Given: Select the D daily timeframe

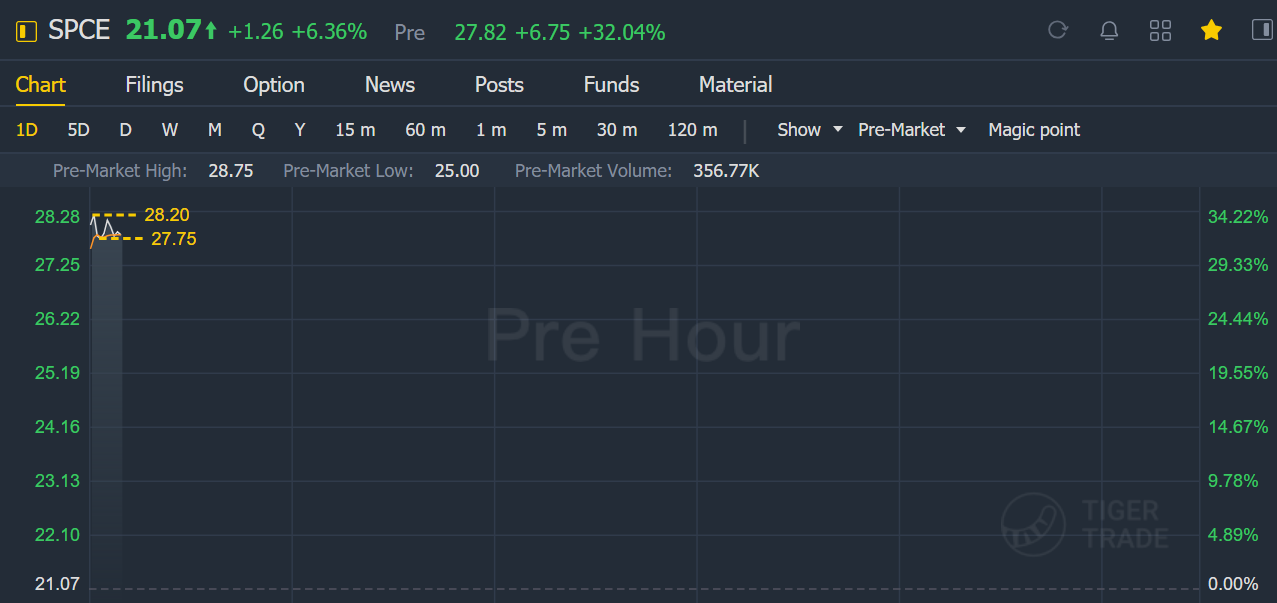Looking at the screenshot, I should tap(125, 130).
